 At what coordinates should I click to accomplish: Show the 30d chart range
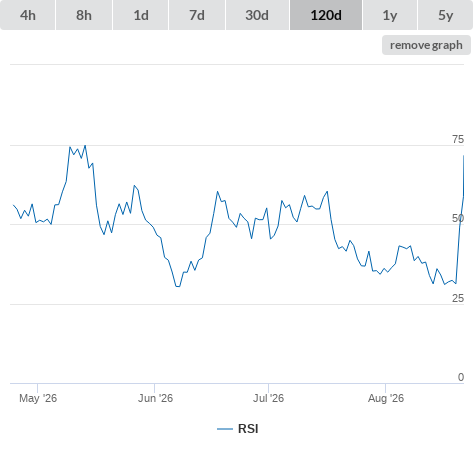pos(257,15)
